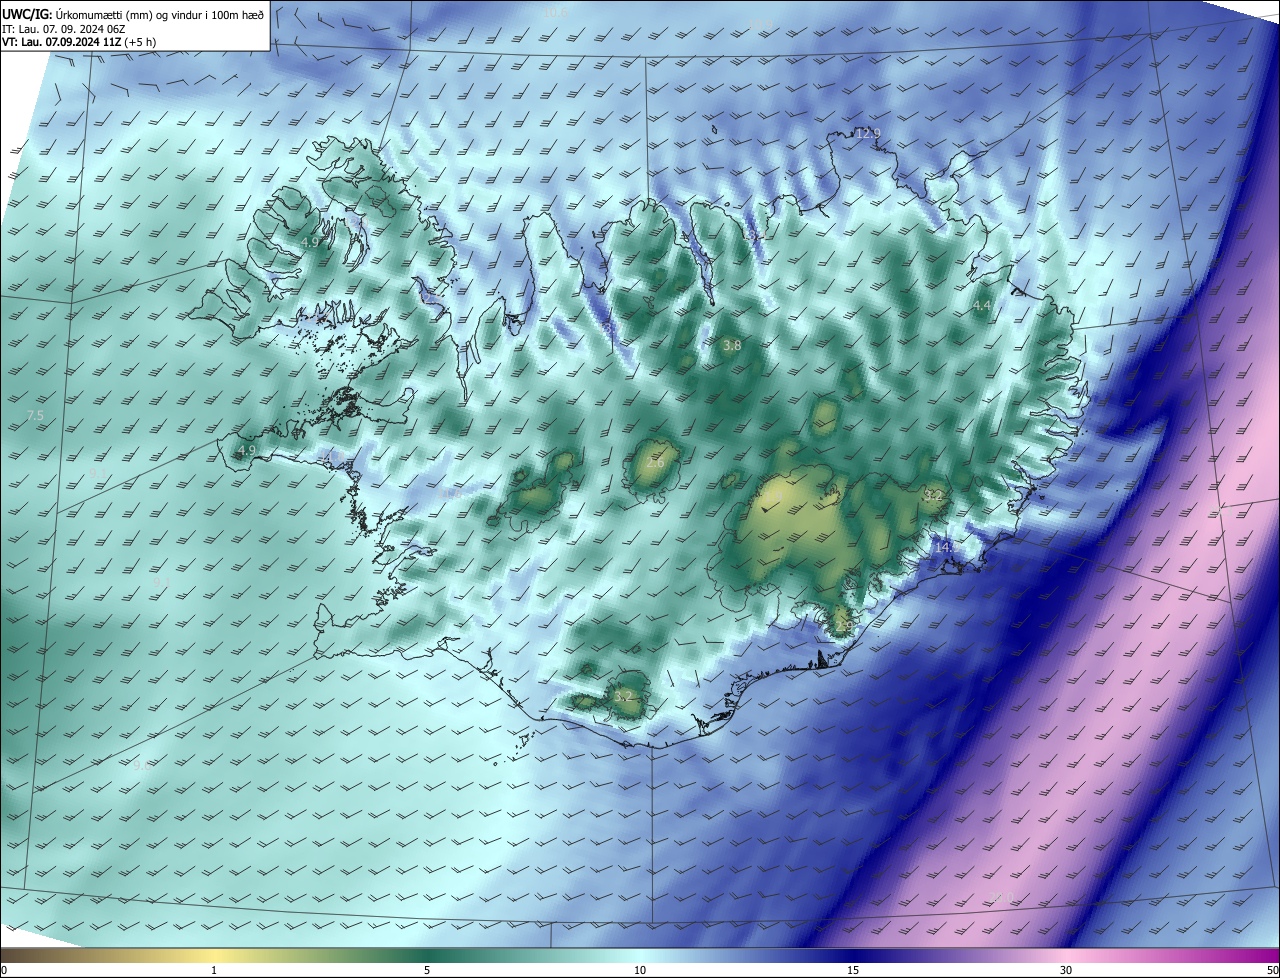Select the 'VT: Lau. 07.09.2024 11Z (+5 h)' line
The width and height of the screenshot is (1280, 978).
click(79, 41)
